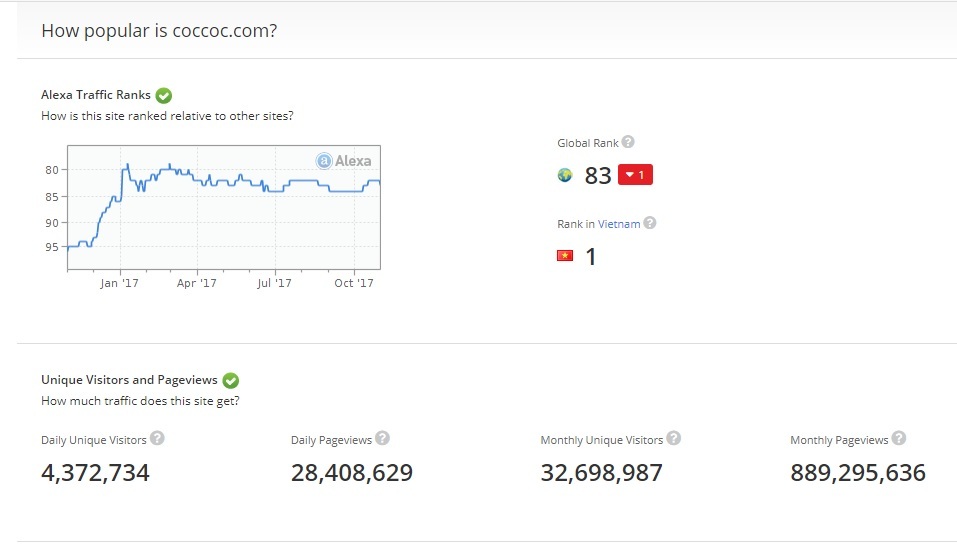Click the global rank number 83
957x546 pixels.
598,176
